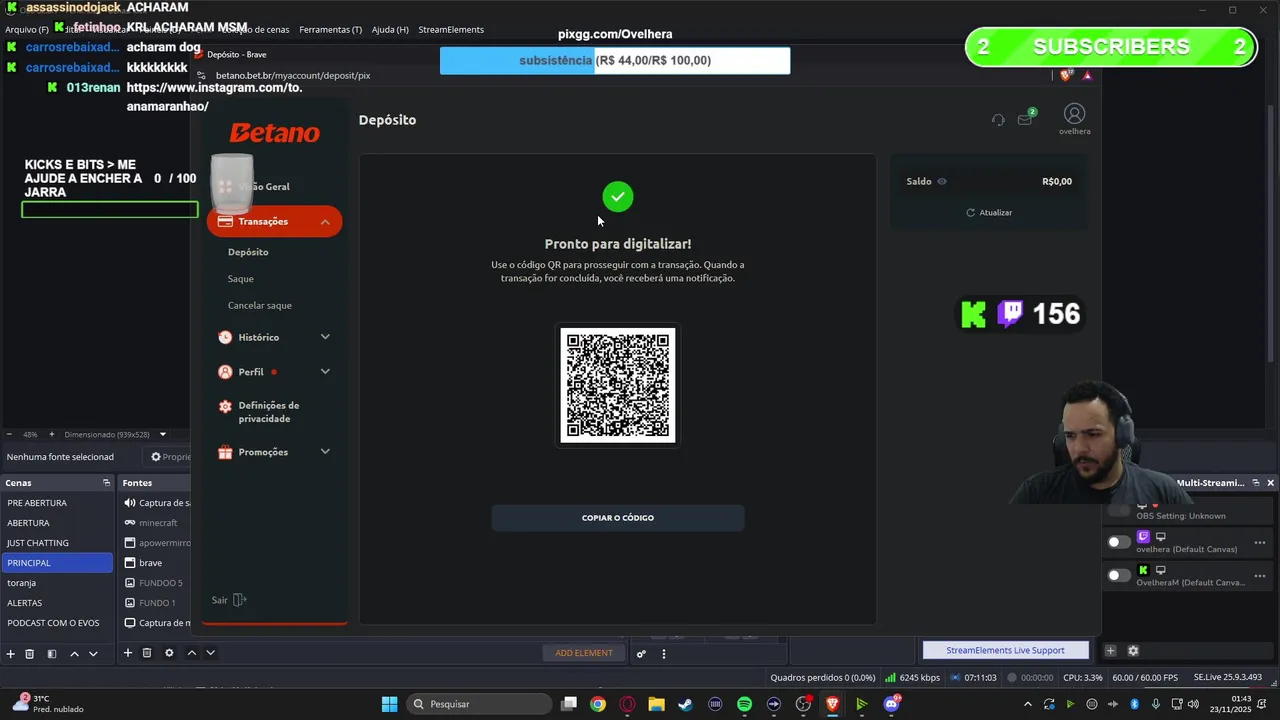Open the StreamElements menu
The width and height of the screenshot is (1280, 720).
(451, 30)
